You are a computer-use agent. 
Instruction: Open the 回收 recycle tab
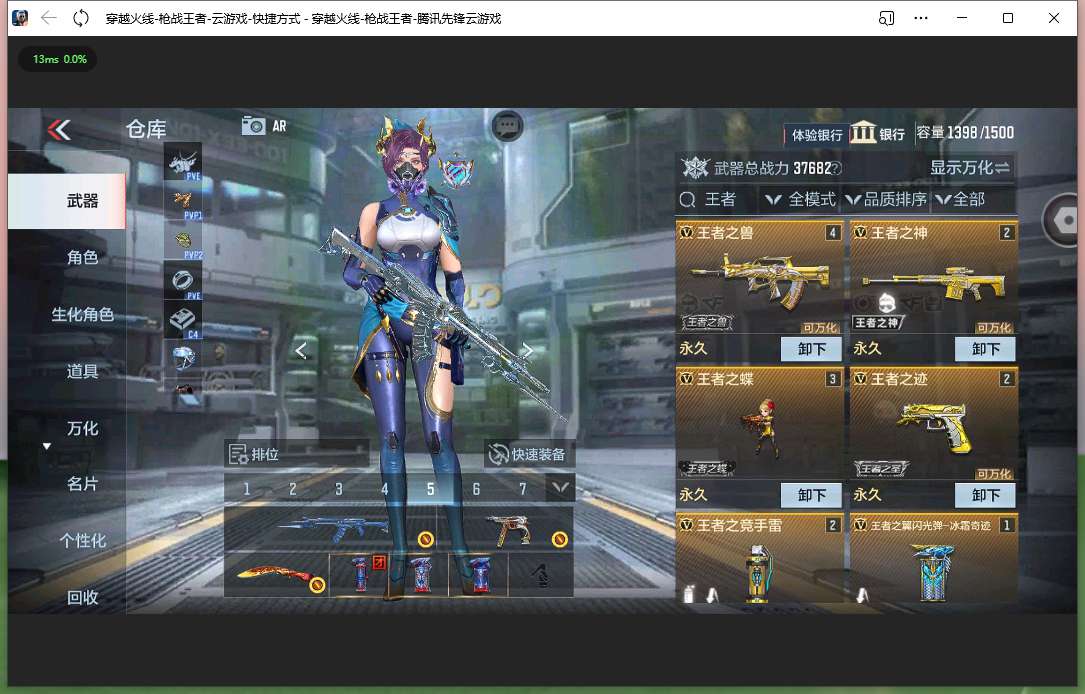click(82, 597)
